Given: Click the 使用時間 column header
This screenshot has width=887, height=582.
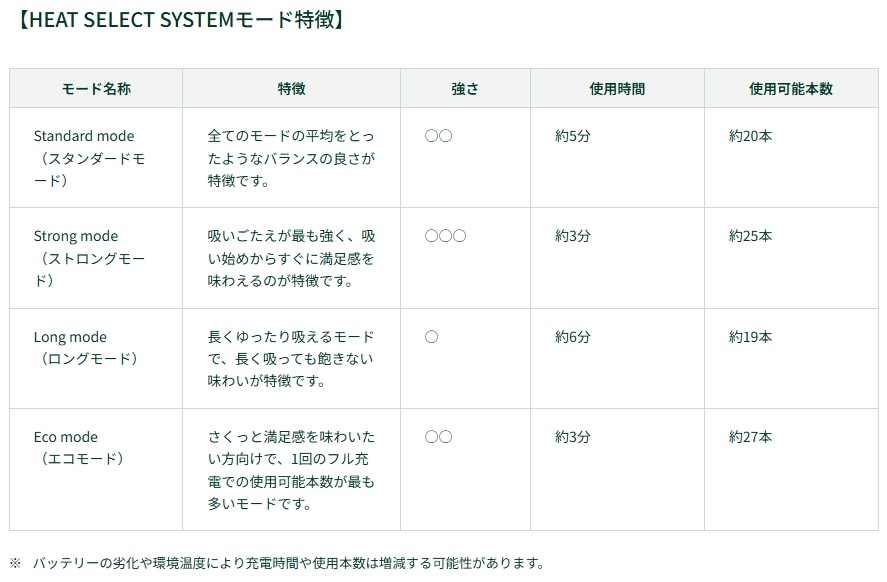Looking at the screenshot, I should (617, 89).
